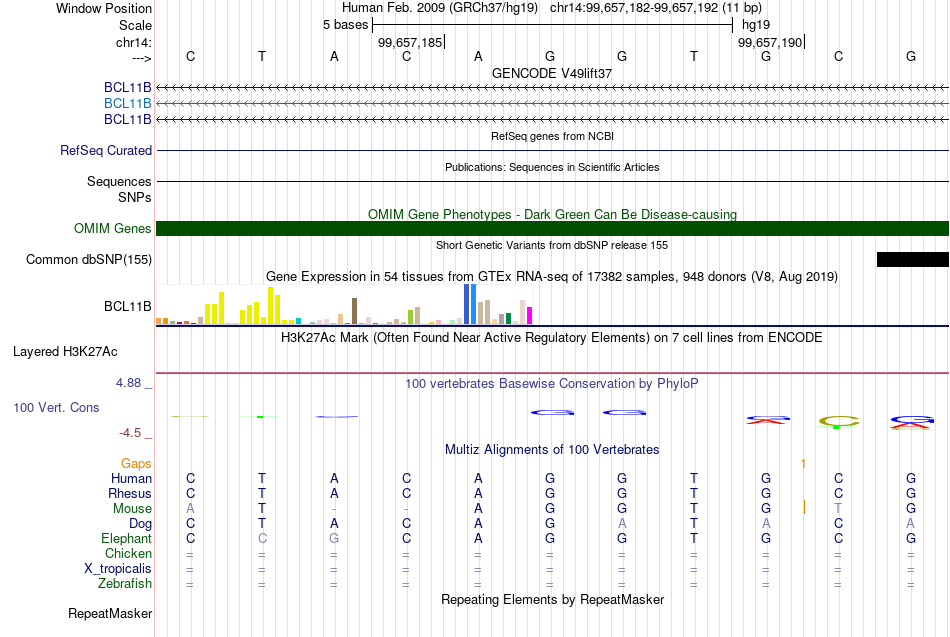The width and height of the screenshot is (950, 637).
Task: Click 100 vertebrates Basewise Conservation by PhyloP title
Action: click(x=552, y=384)
